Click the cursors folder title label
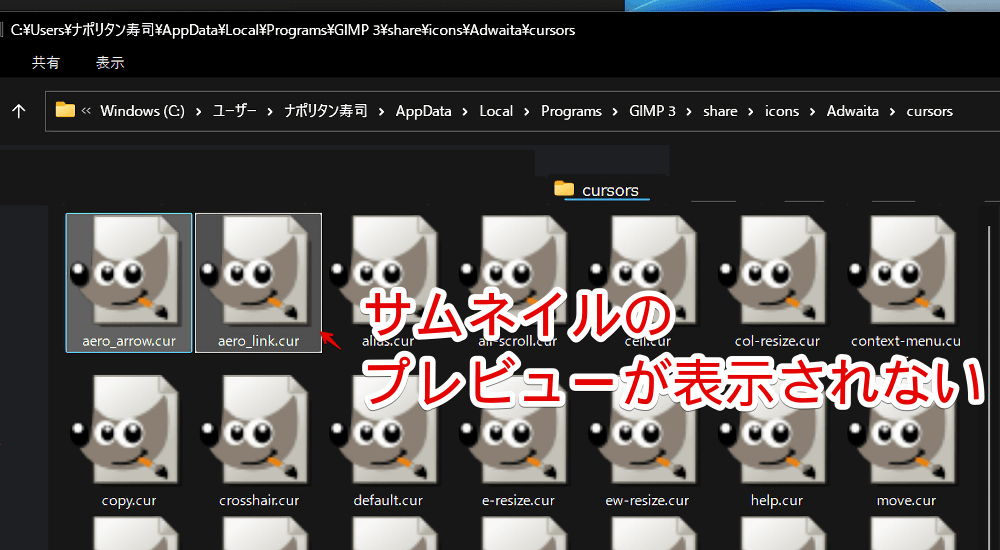Image resolution: width=1000 pixels, height=550 pixels. (x=610, y=190)
